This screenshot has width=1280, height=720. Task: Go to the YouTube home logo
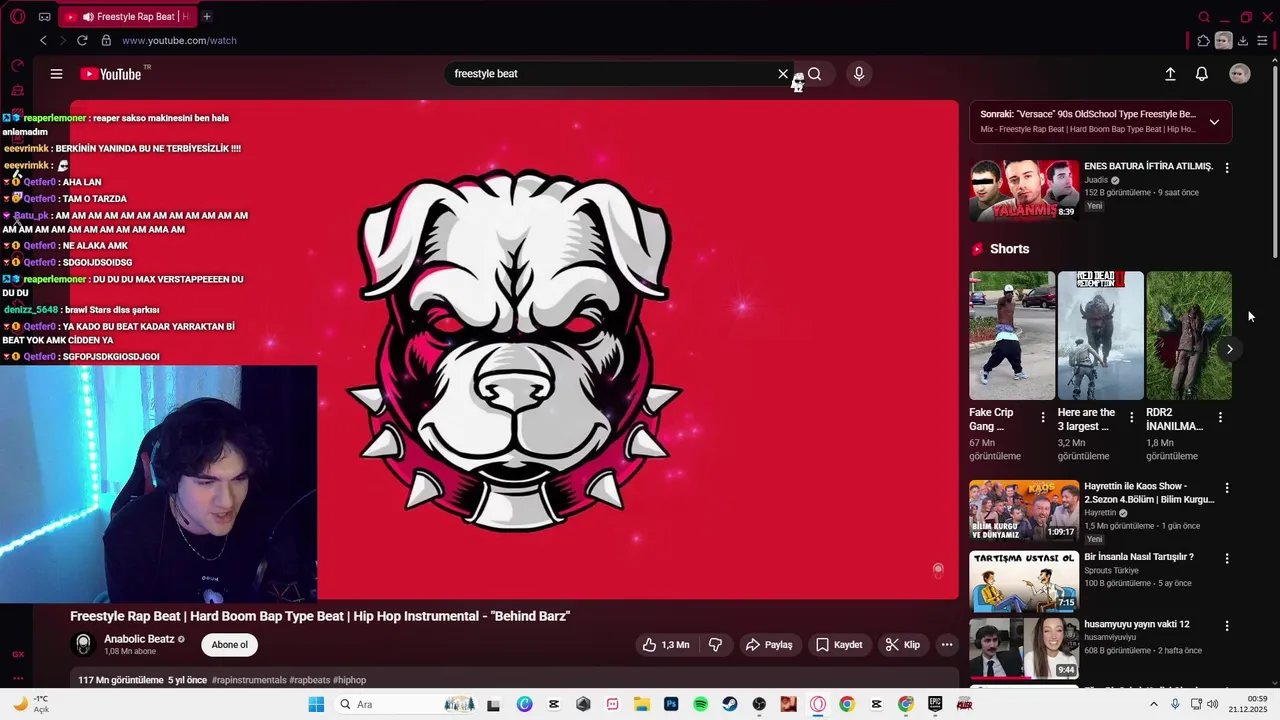pyautogui.click(x=112, y=74)
